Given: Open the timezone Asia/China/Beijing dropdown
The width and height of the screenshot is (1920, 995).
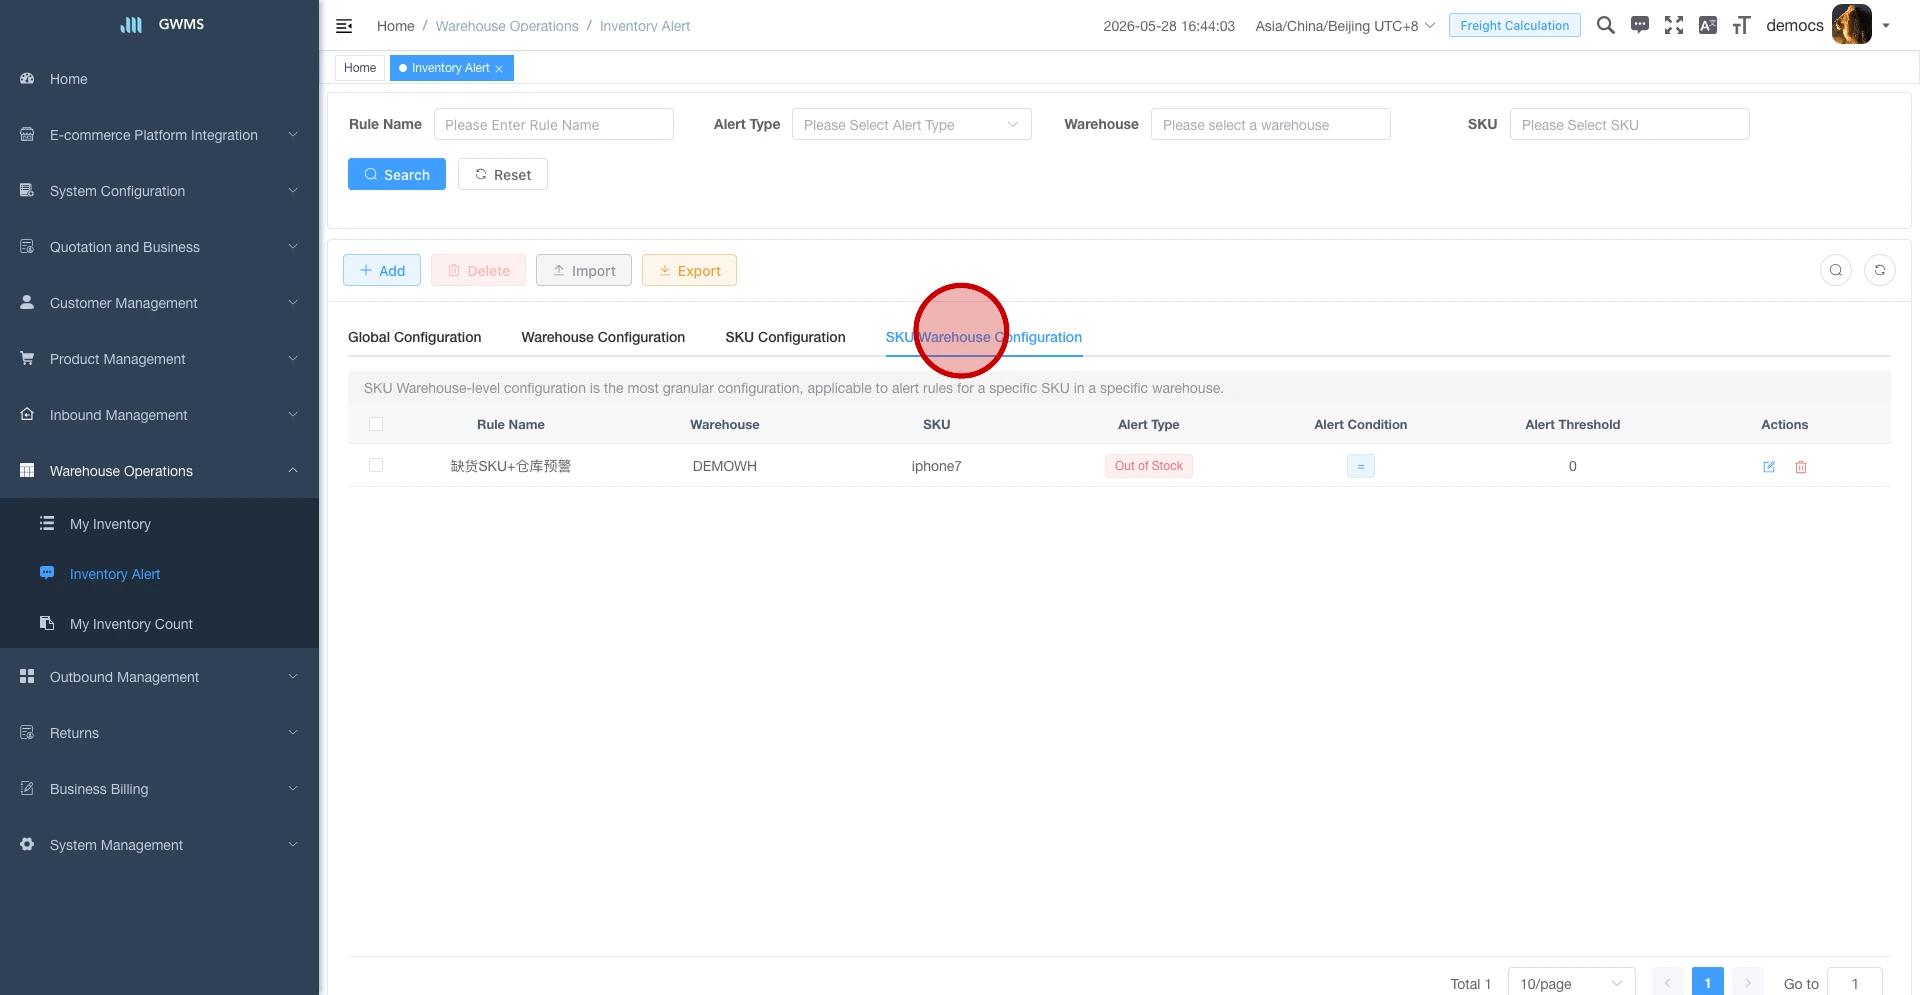Looking at the screenshot, I should 1345,26.
